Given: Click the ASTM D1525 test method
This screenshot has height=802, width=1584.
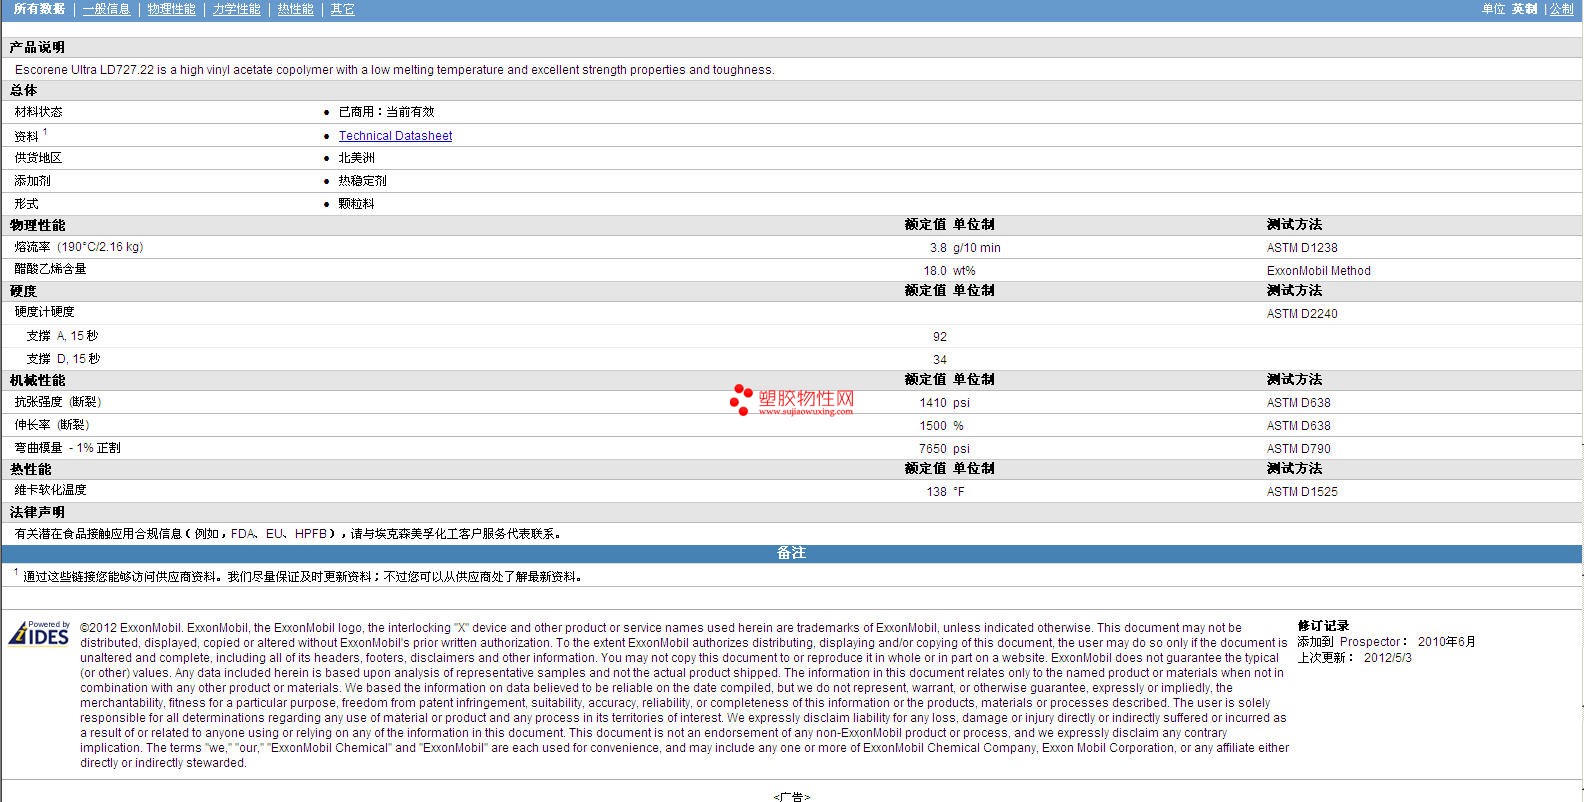Looking at the screenshot, I should [1302, 492].
